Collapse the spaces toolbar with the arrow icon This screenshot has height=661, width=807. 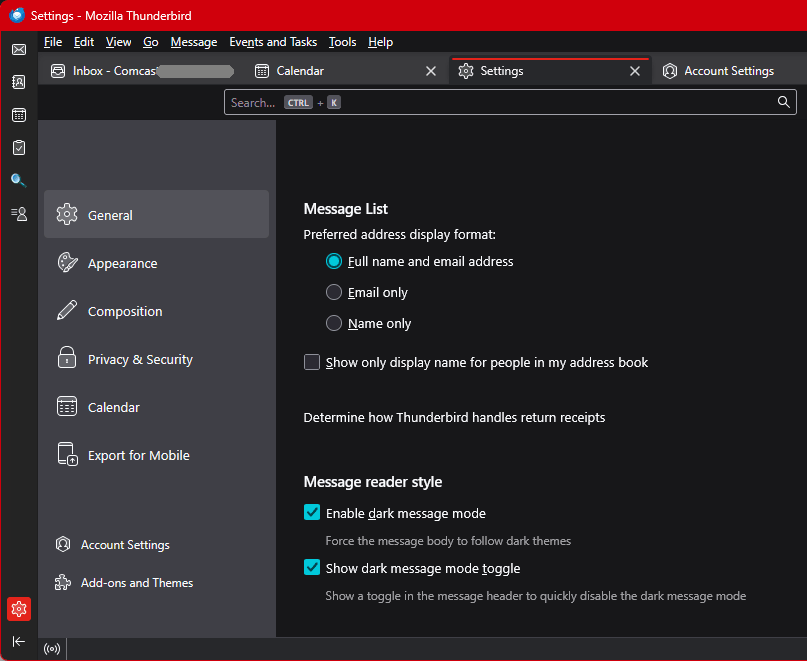click(19, 641)
